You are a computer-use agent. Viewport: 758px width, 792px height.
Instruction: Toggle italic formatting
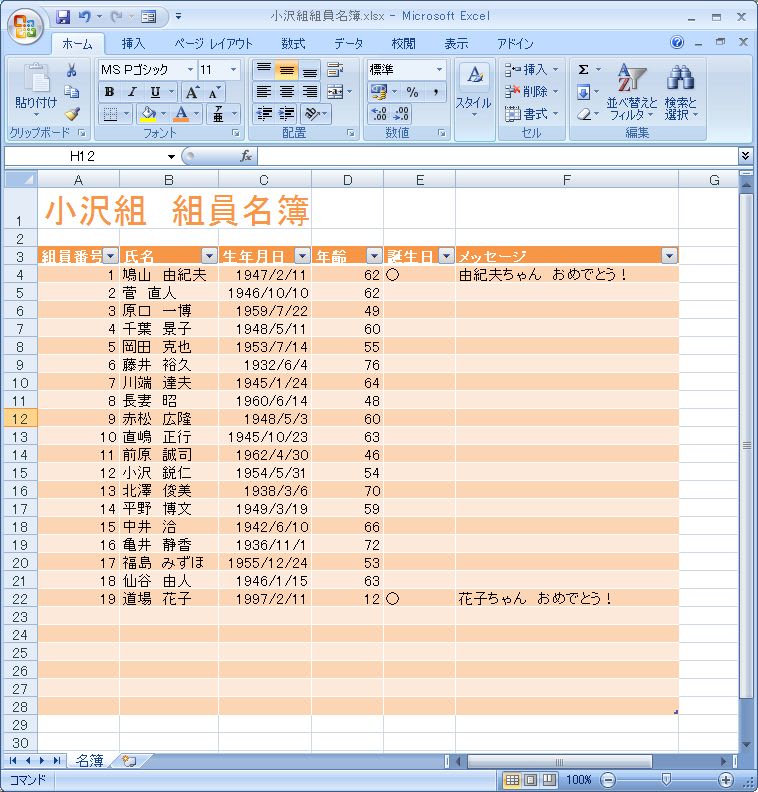[132, 92]
